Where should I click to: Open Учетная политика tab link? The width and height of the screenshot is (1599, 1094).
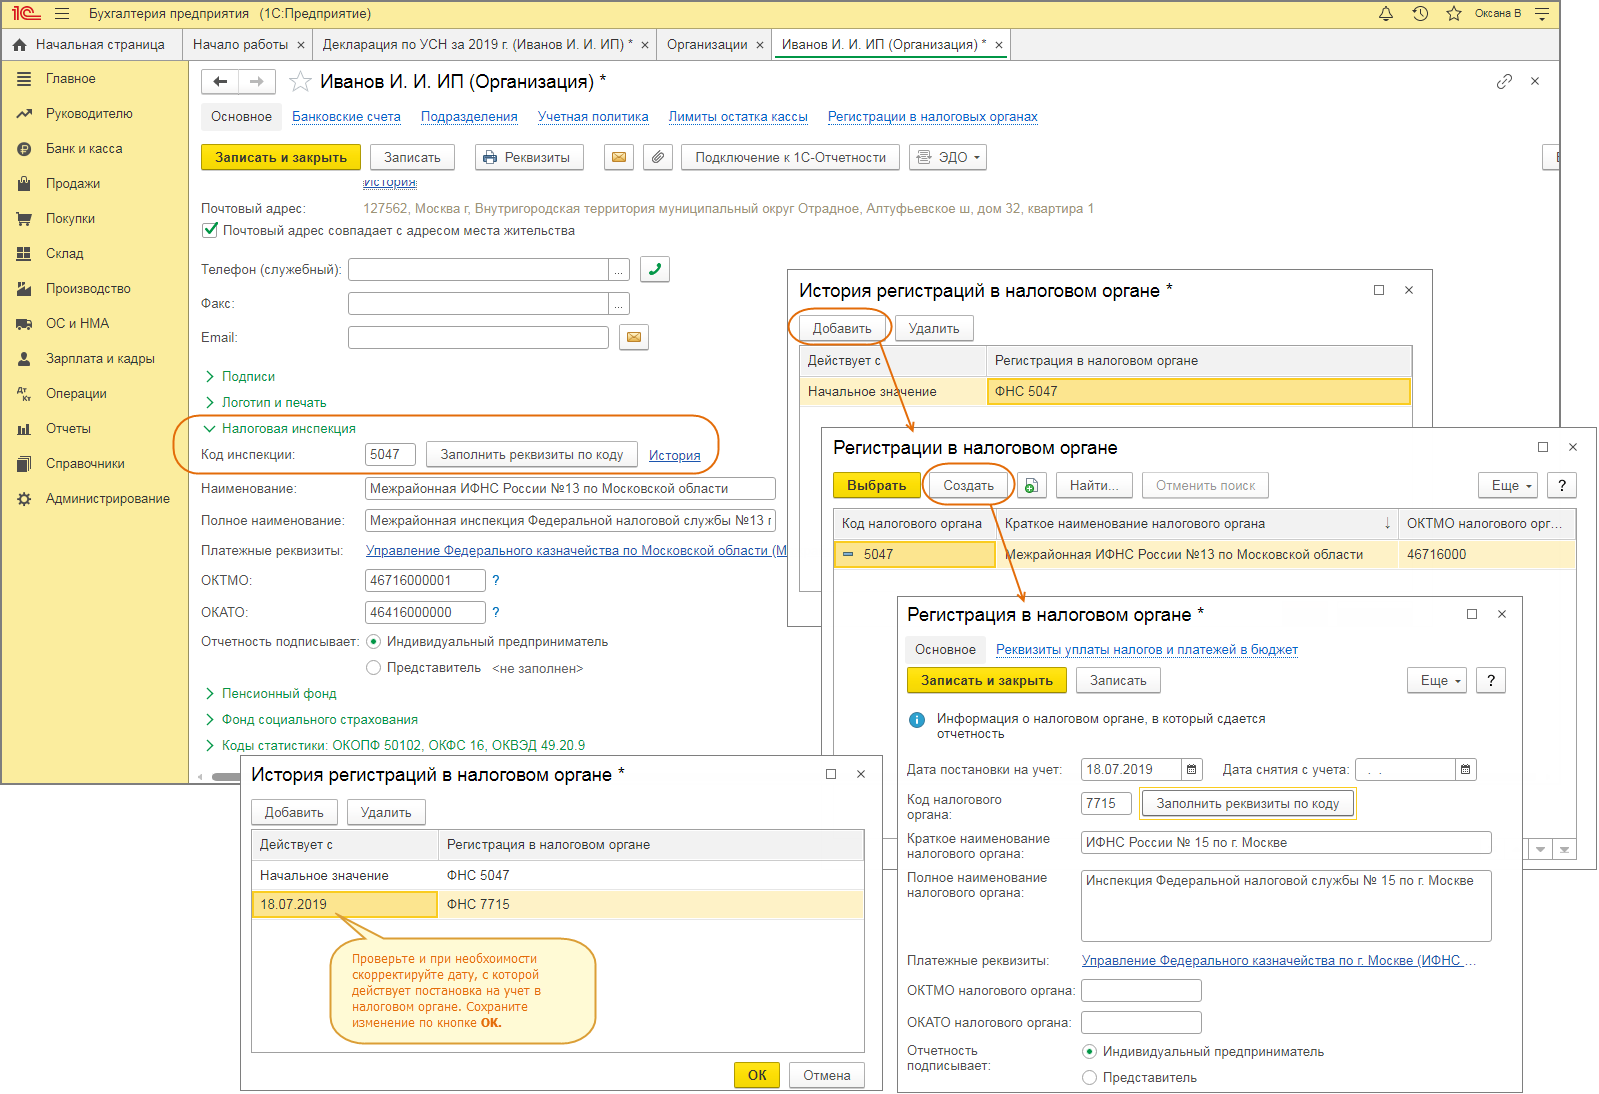pyautogui.click(x=593, y=117)
